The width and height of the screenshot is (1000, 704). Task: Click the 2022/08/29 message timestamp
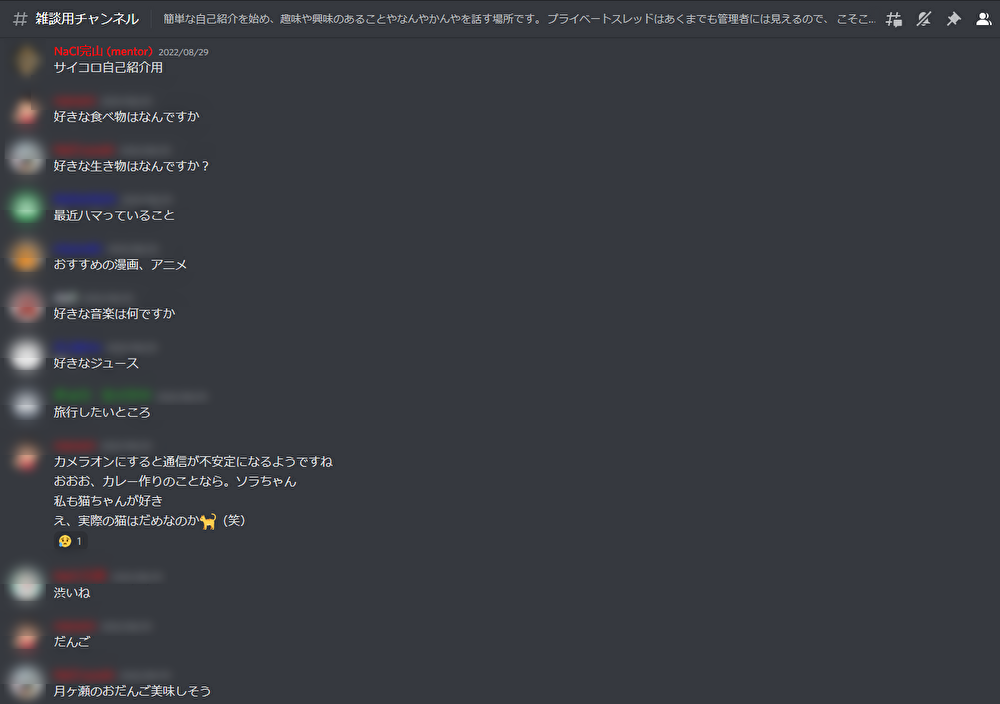[183, 52]
